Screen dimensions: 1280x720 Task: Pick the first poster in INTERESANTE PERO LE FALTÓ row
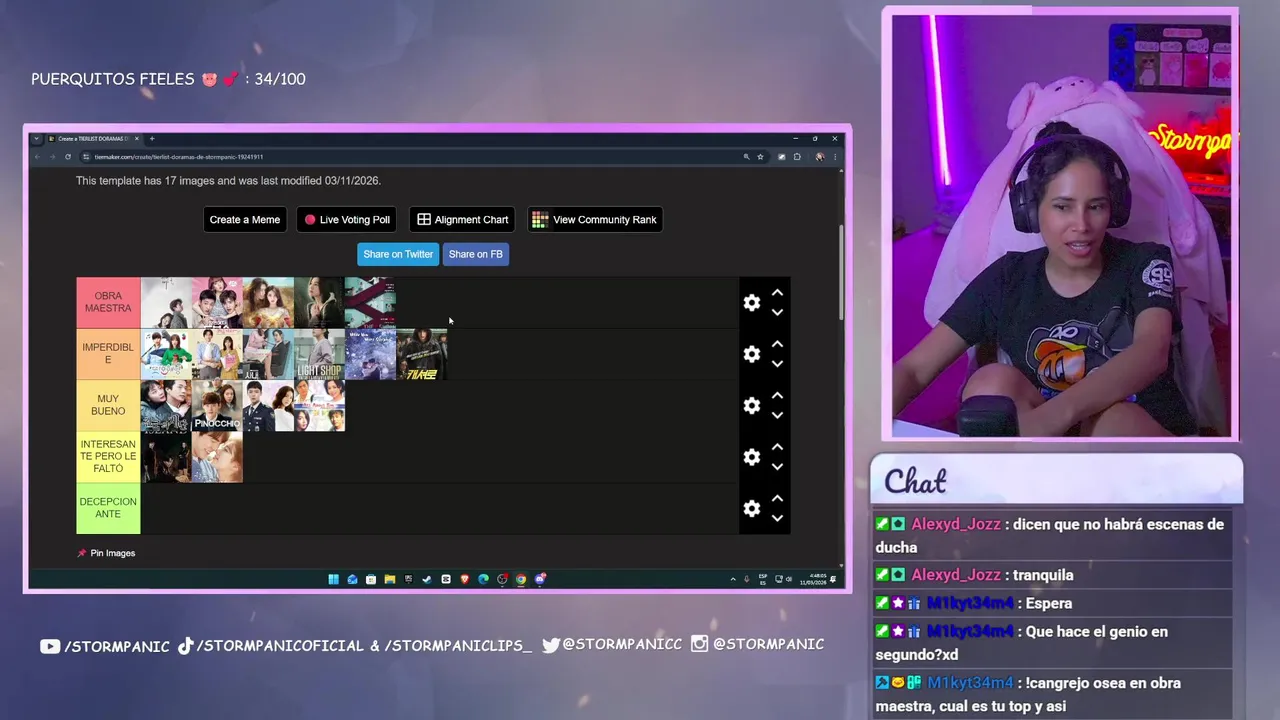tap(166, 457)
